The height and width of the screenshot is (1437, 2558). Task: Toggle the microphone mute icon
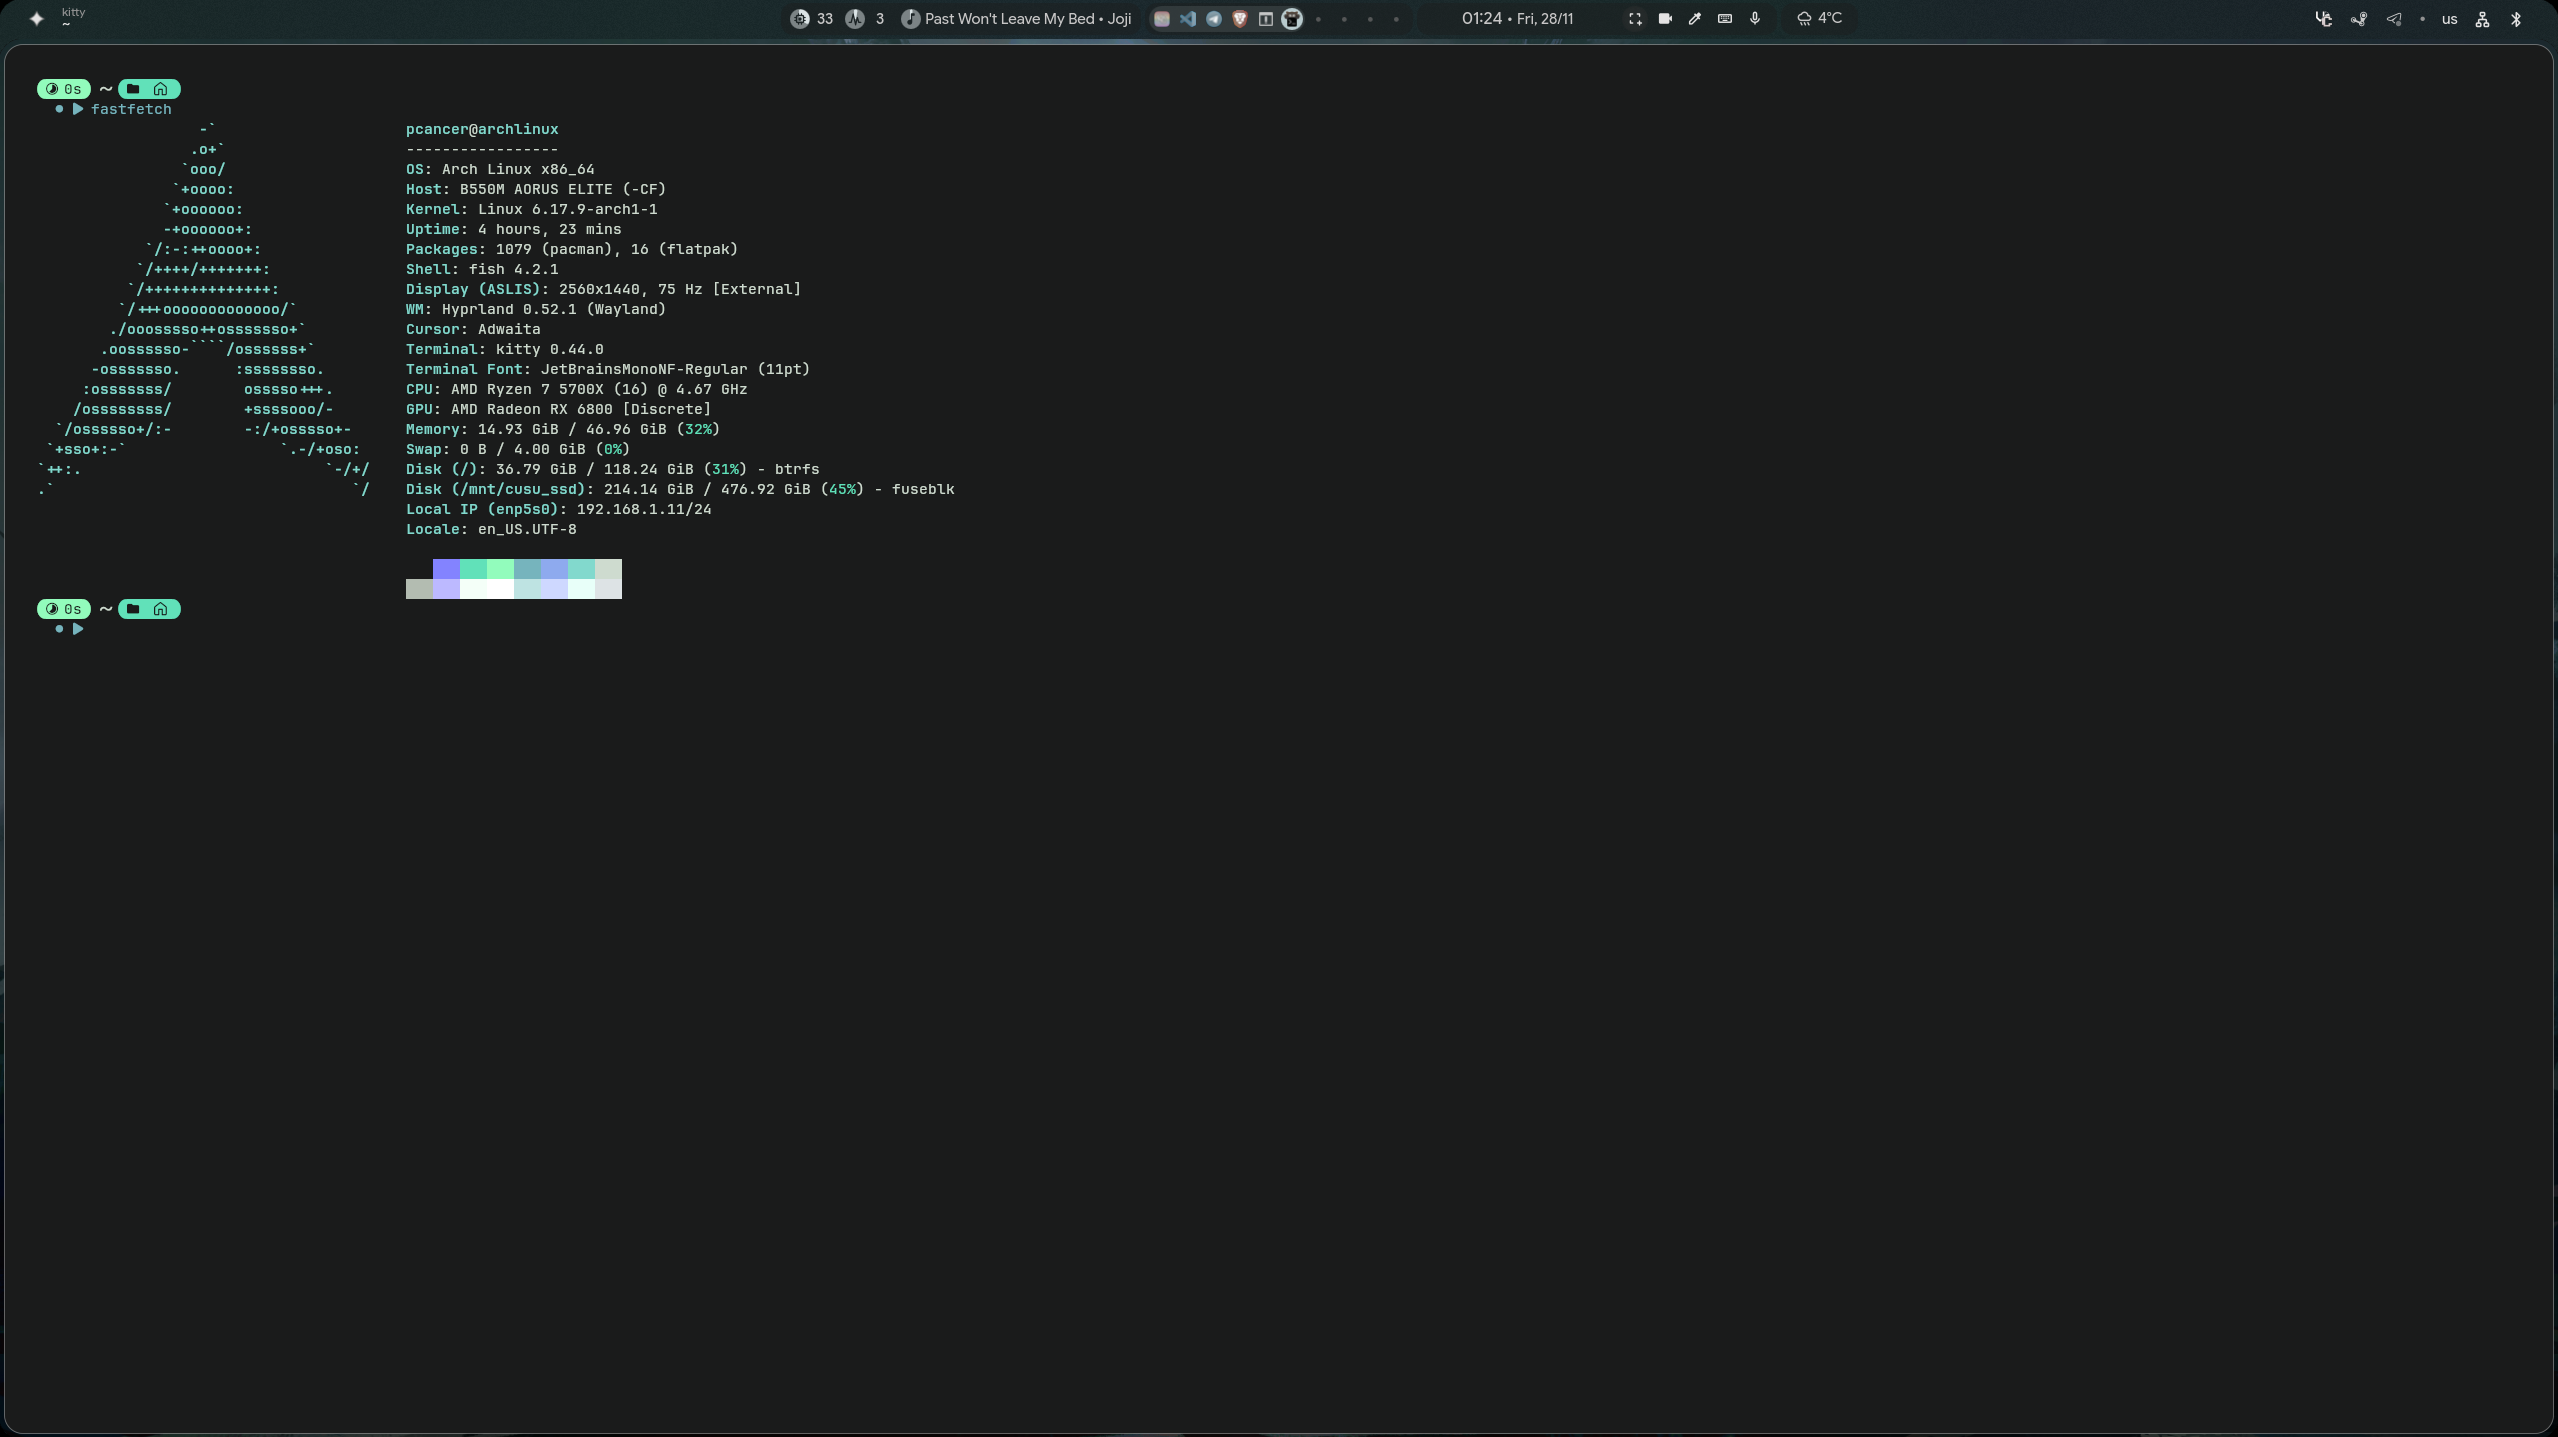click(x=1755, y=19)
